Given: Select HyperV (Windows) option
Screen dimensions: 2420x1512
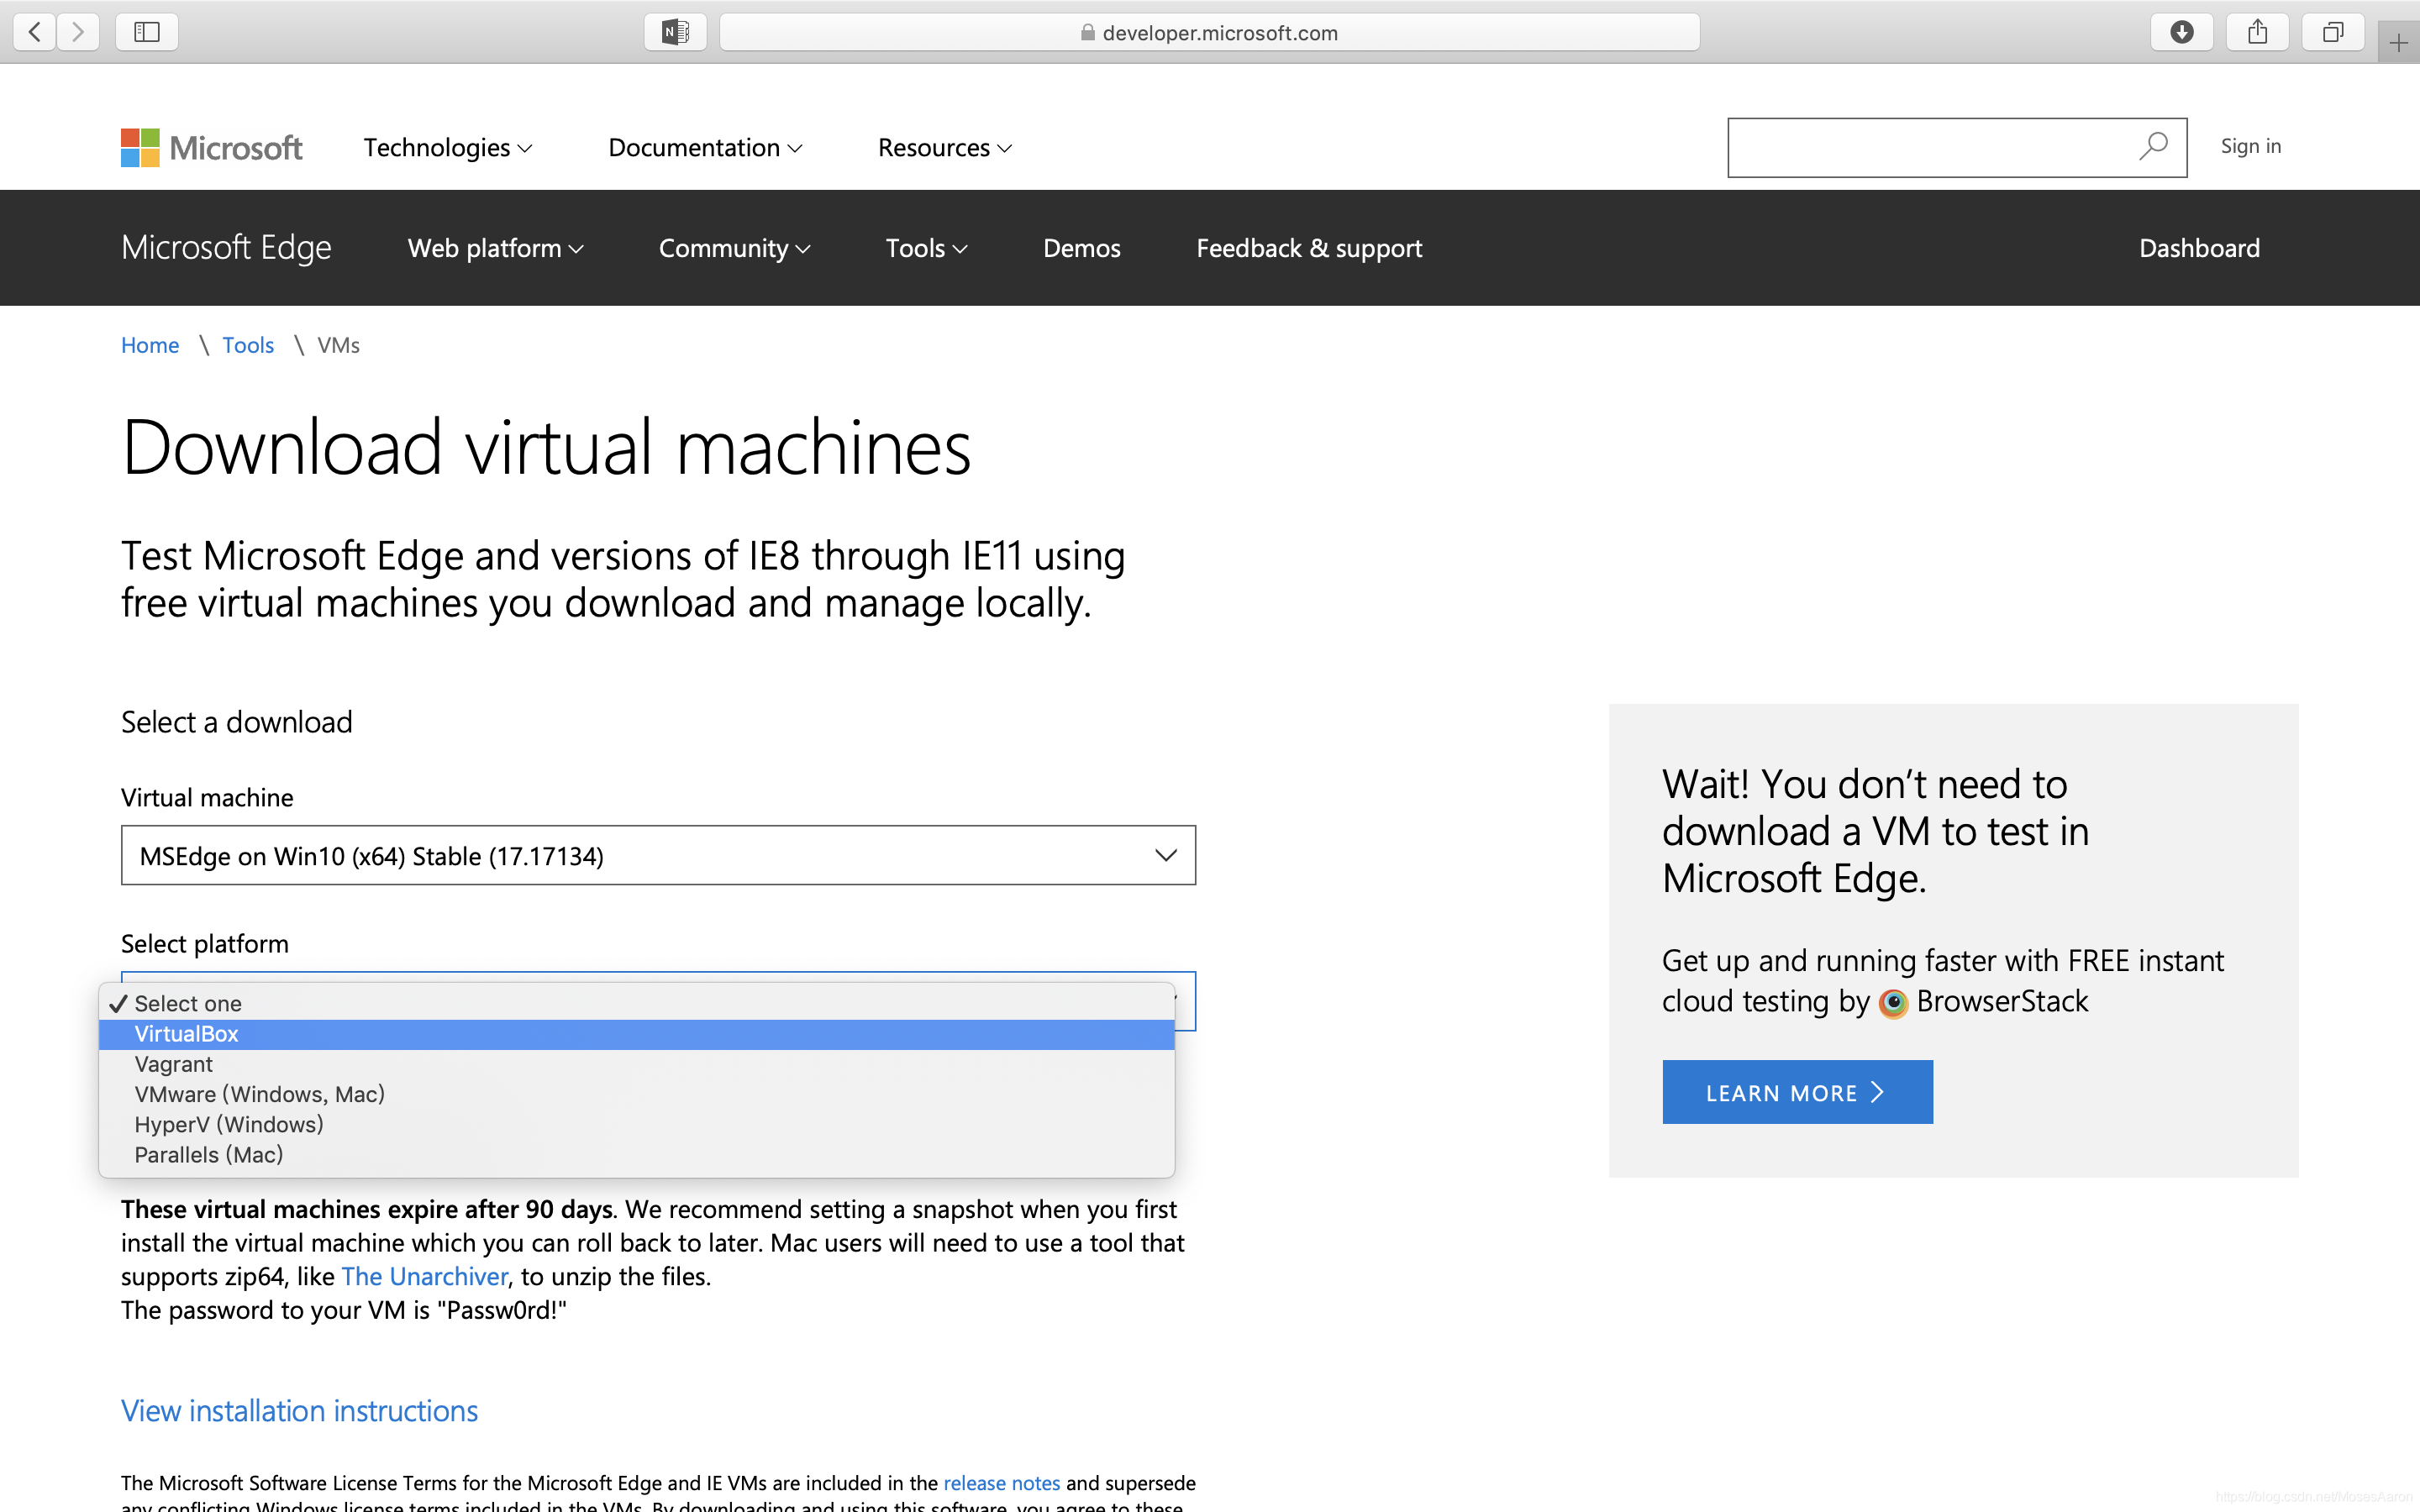Looking at the screenshot, I should [636, 1124].
